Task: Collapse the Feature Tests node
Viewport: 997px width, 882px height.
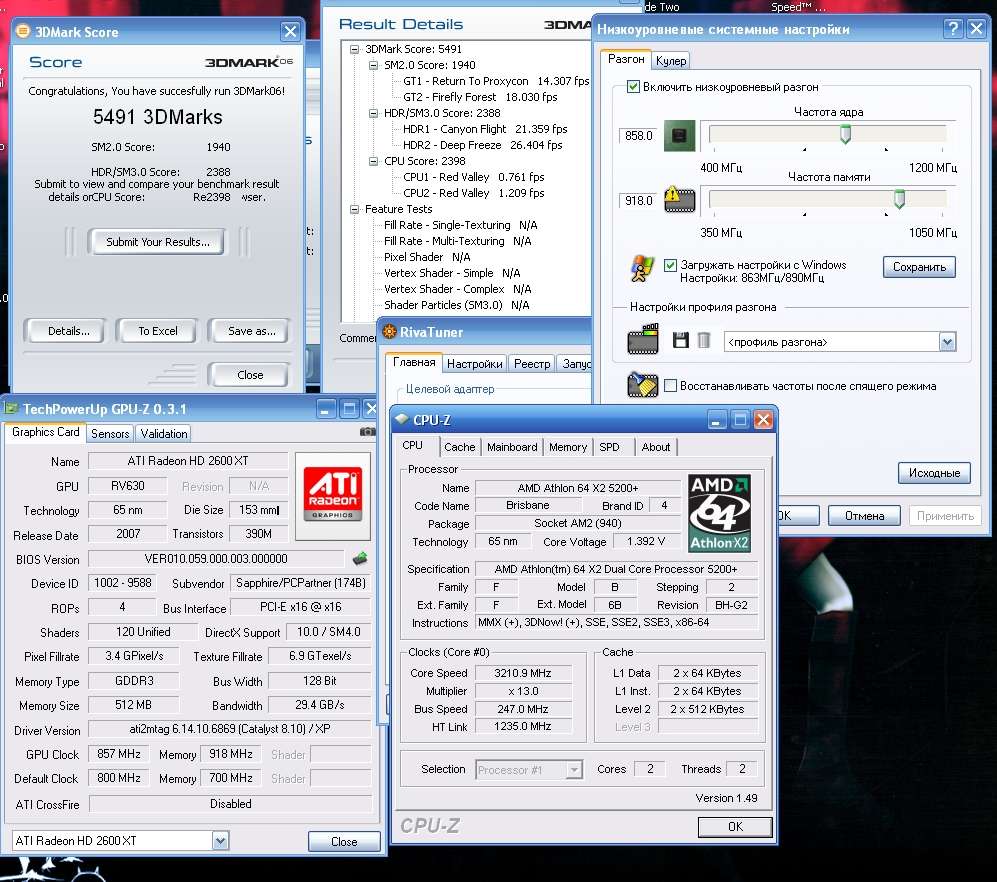Action: click(x=354, y=209)
